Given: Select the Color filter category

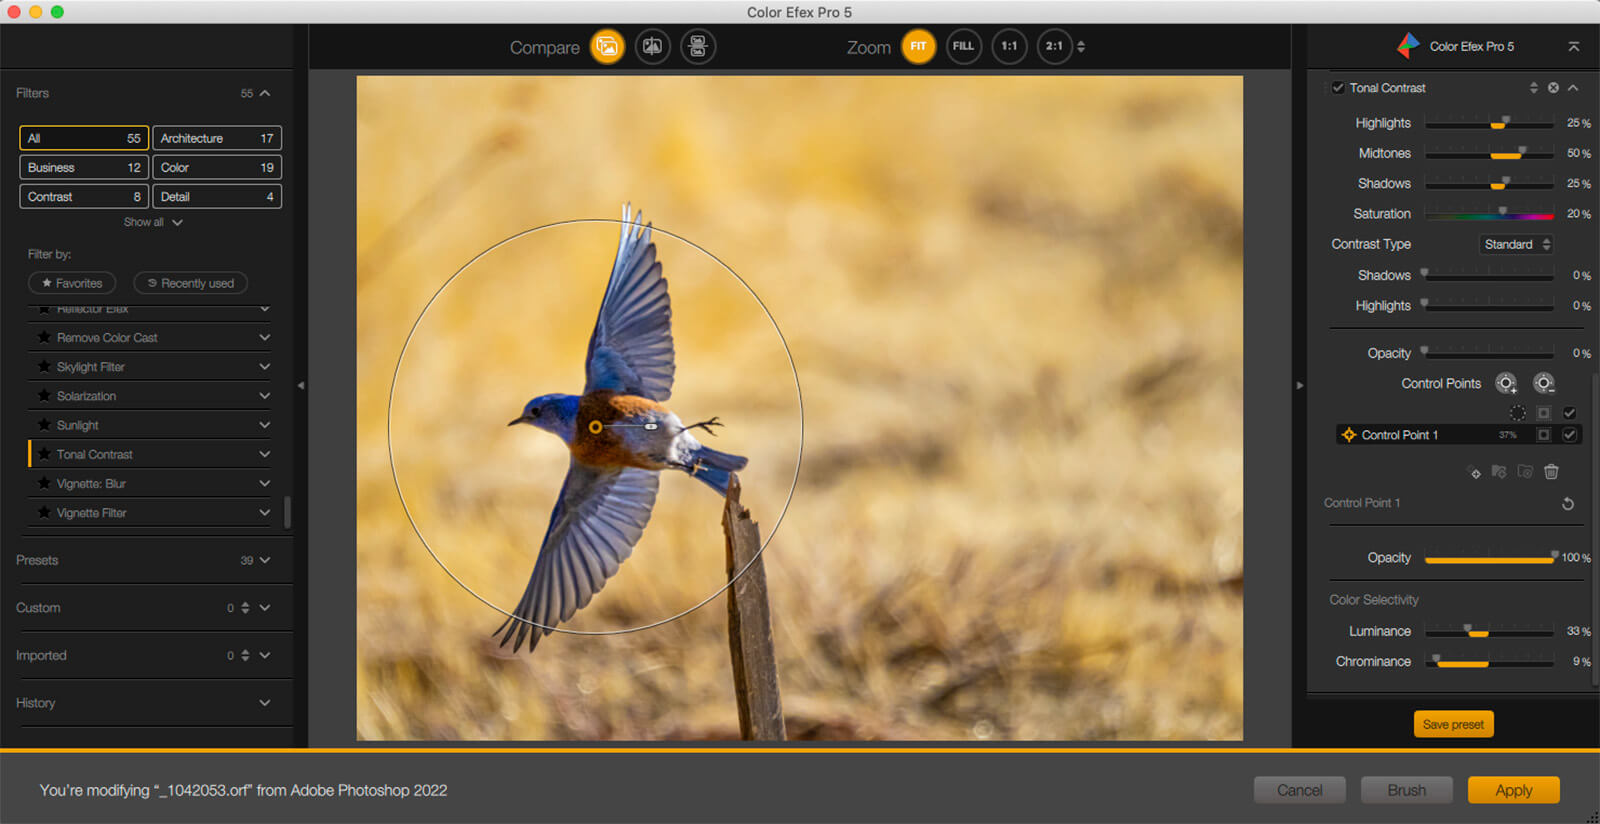Looking at the screenshot, I should click(x=216, y=167).
